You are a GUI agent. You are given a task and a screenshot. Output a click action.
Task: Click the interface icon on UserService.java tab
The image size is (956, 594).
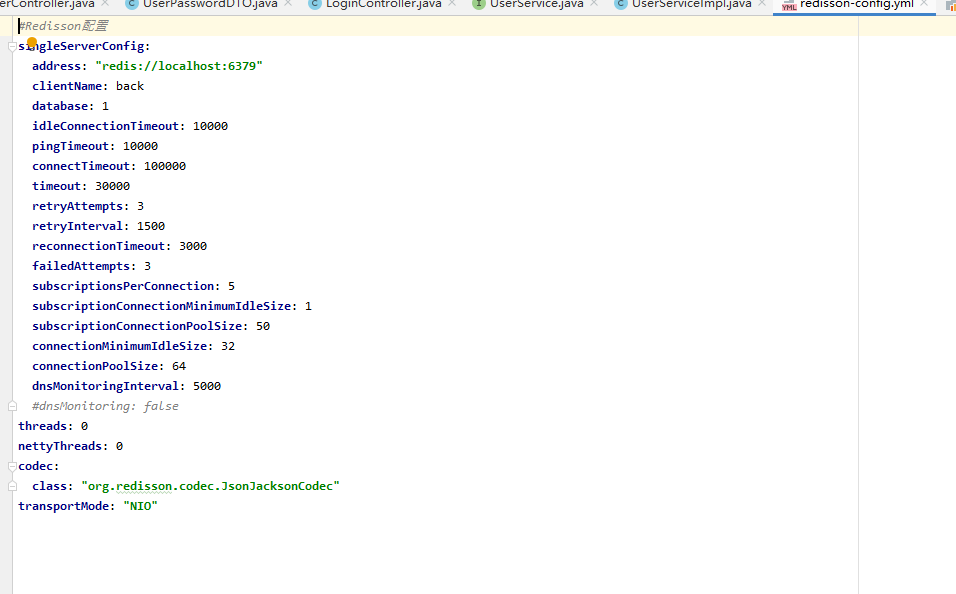click(479, 4)
